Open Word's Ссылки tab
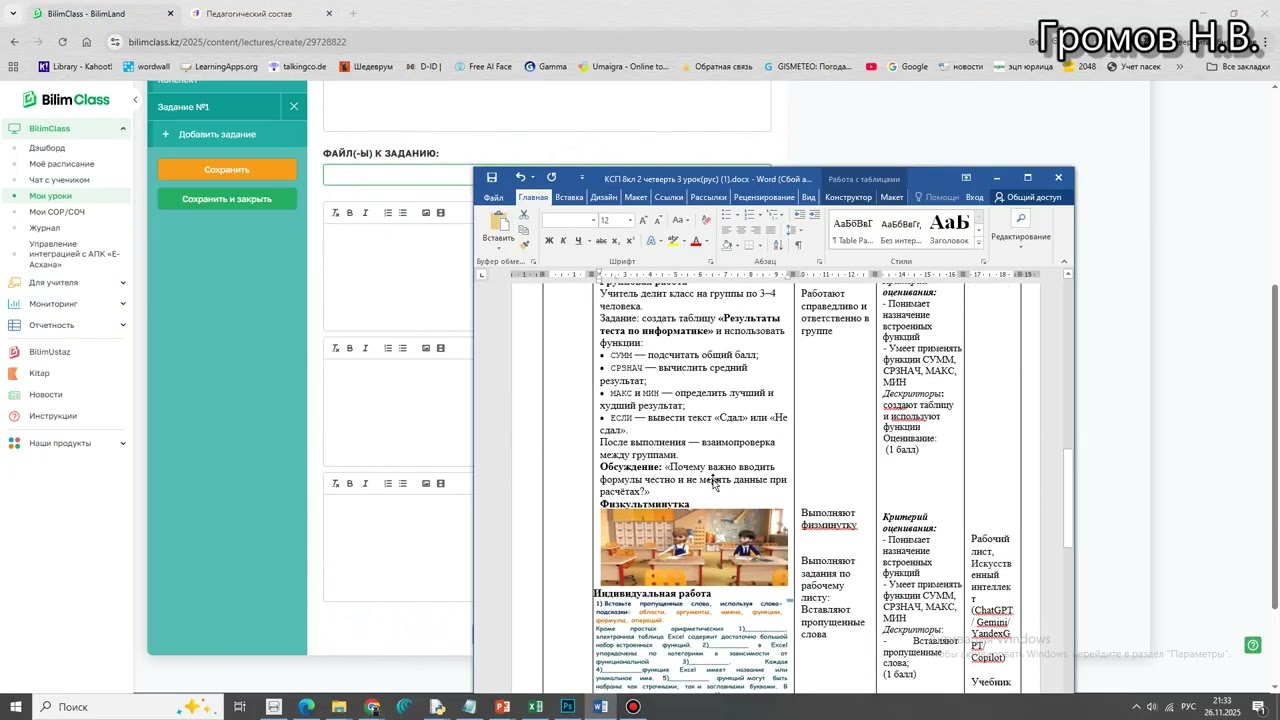1280x720 pixels. tap(669, 197)
